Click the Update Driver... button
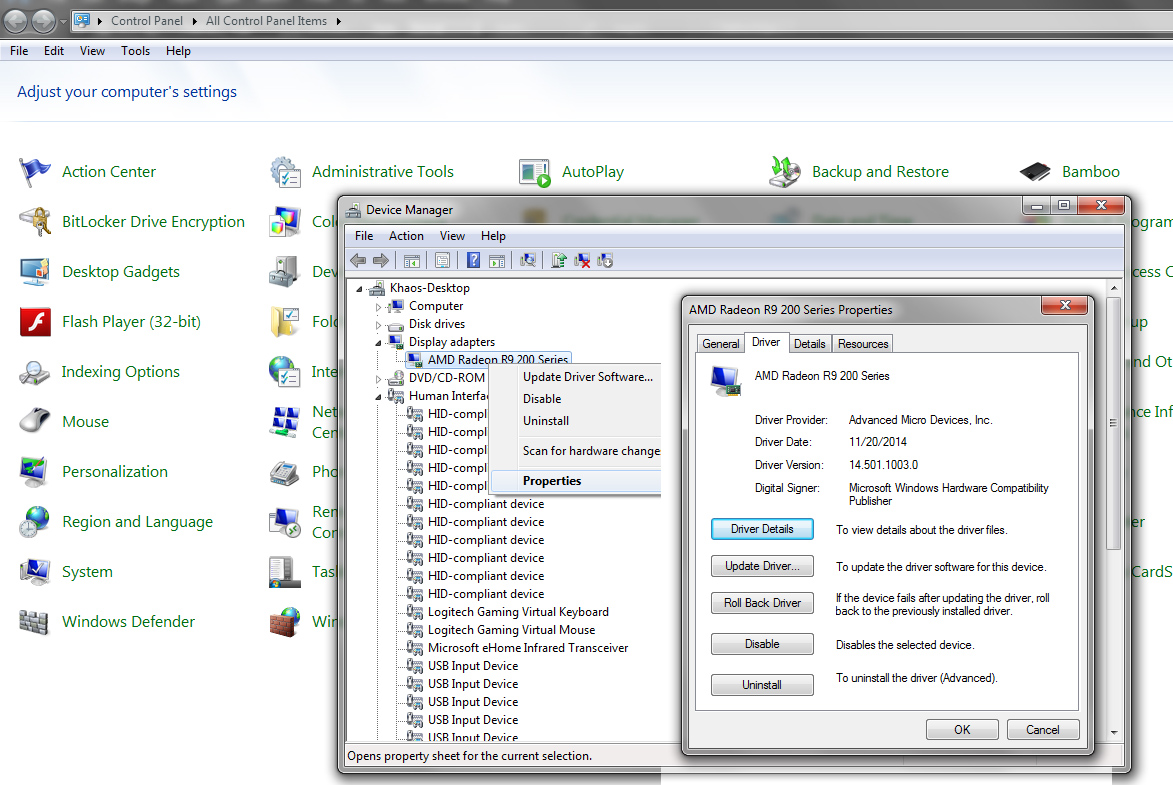The width and height of the screenshot is (1173, 785). point(762,566)
